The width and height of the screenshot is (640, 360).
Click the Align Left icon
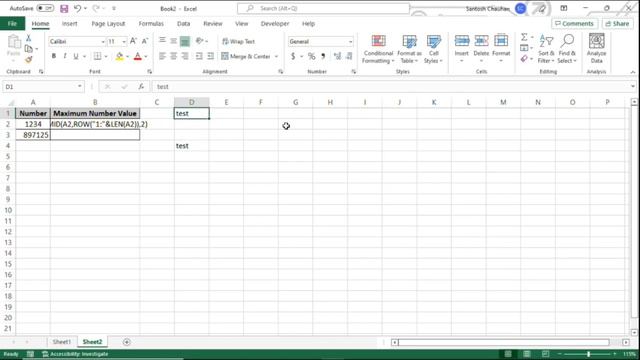pos(162,56)
